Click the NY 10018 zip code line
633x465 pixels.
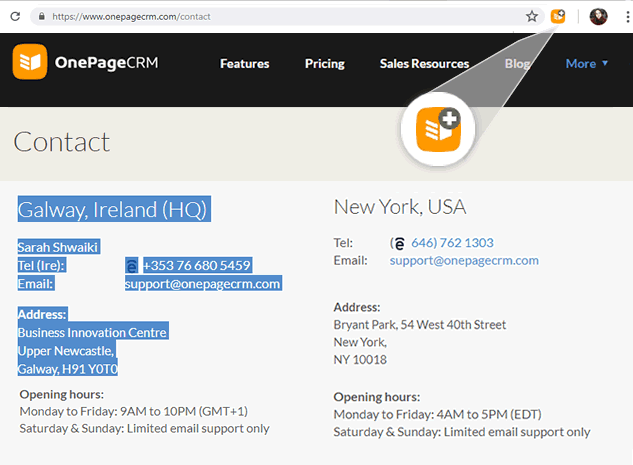[360, 359]
